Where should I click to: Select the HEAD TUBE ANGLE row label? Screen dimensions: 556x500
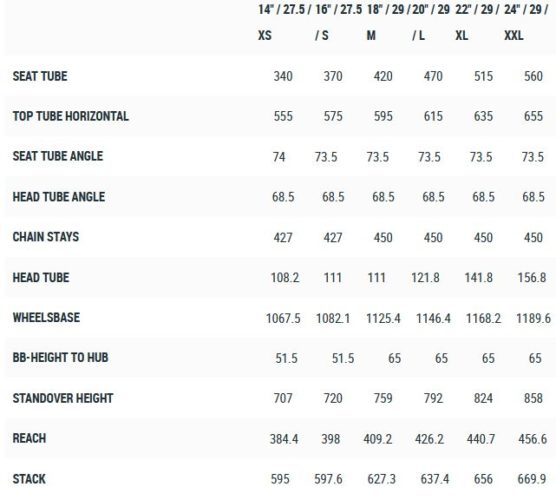pos(59,197)
